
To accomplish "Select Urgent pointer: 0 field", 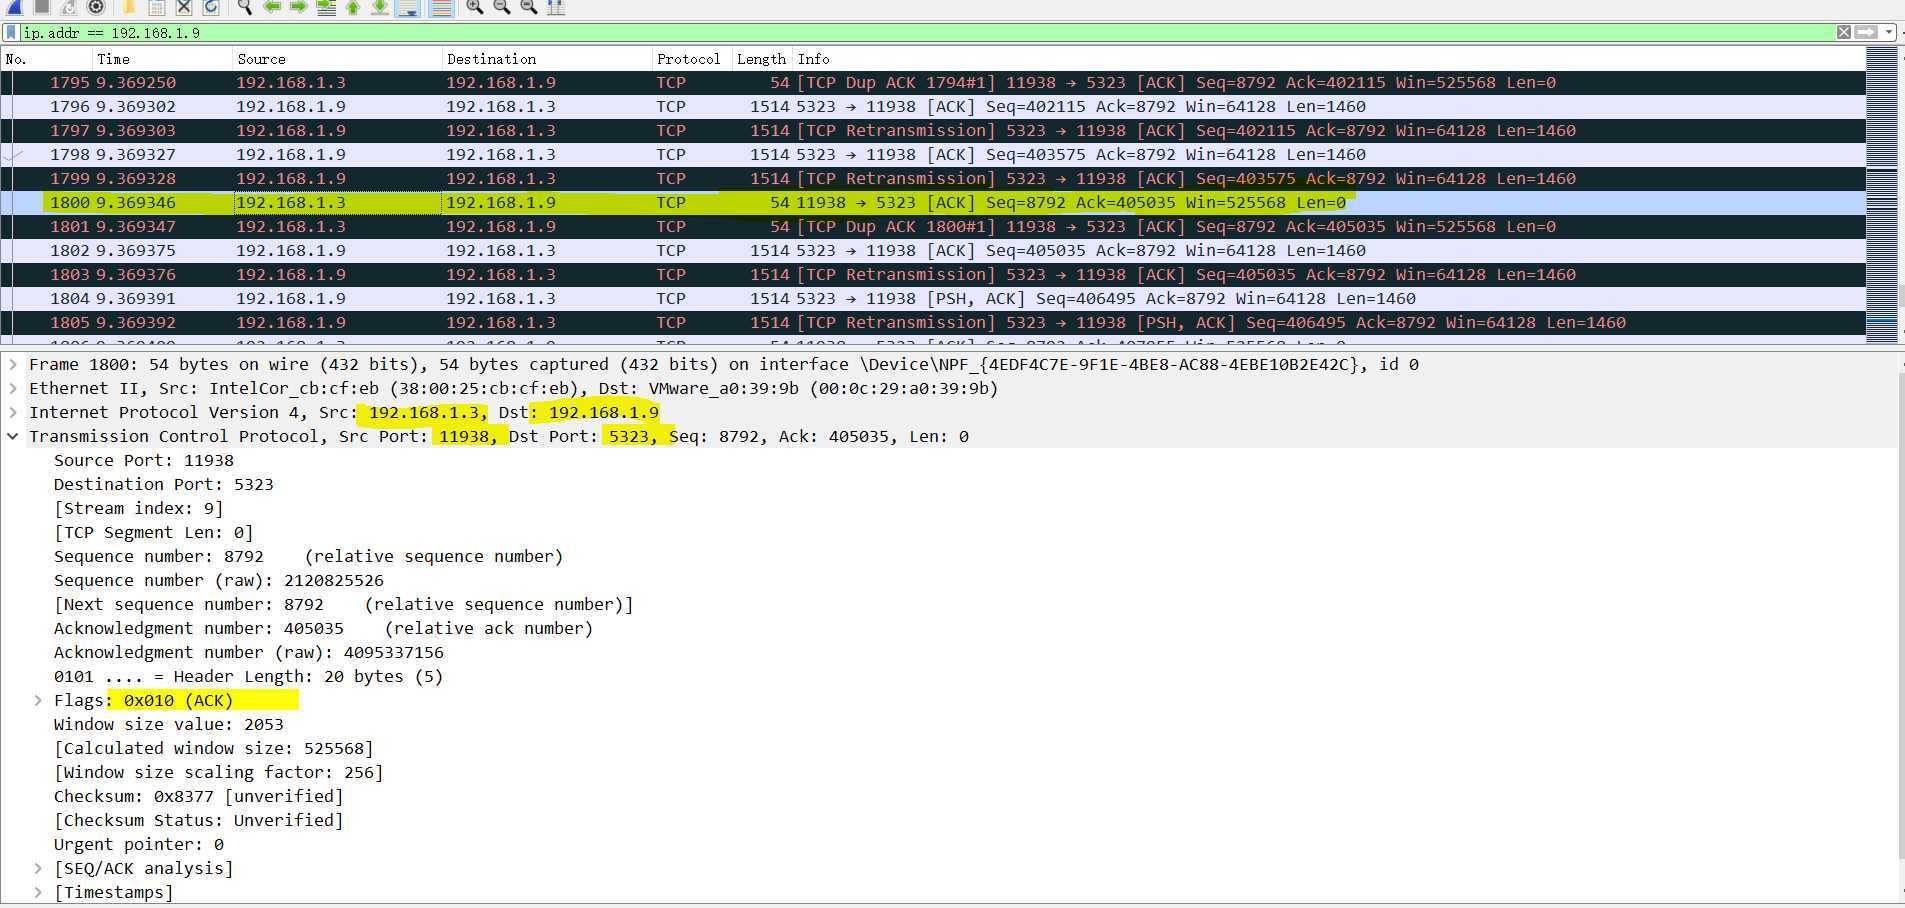I will 139,844.
